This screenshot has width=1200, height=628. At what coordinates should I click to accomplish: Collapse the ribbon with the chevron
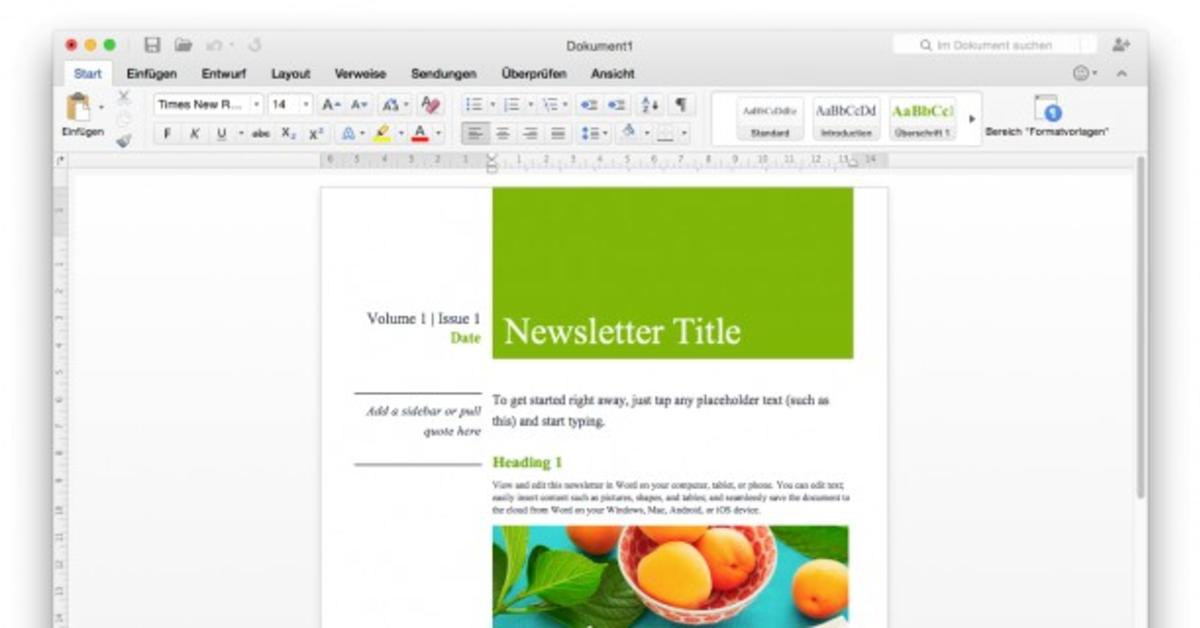(x=1121, y=74)
